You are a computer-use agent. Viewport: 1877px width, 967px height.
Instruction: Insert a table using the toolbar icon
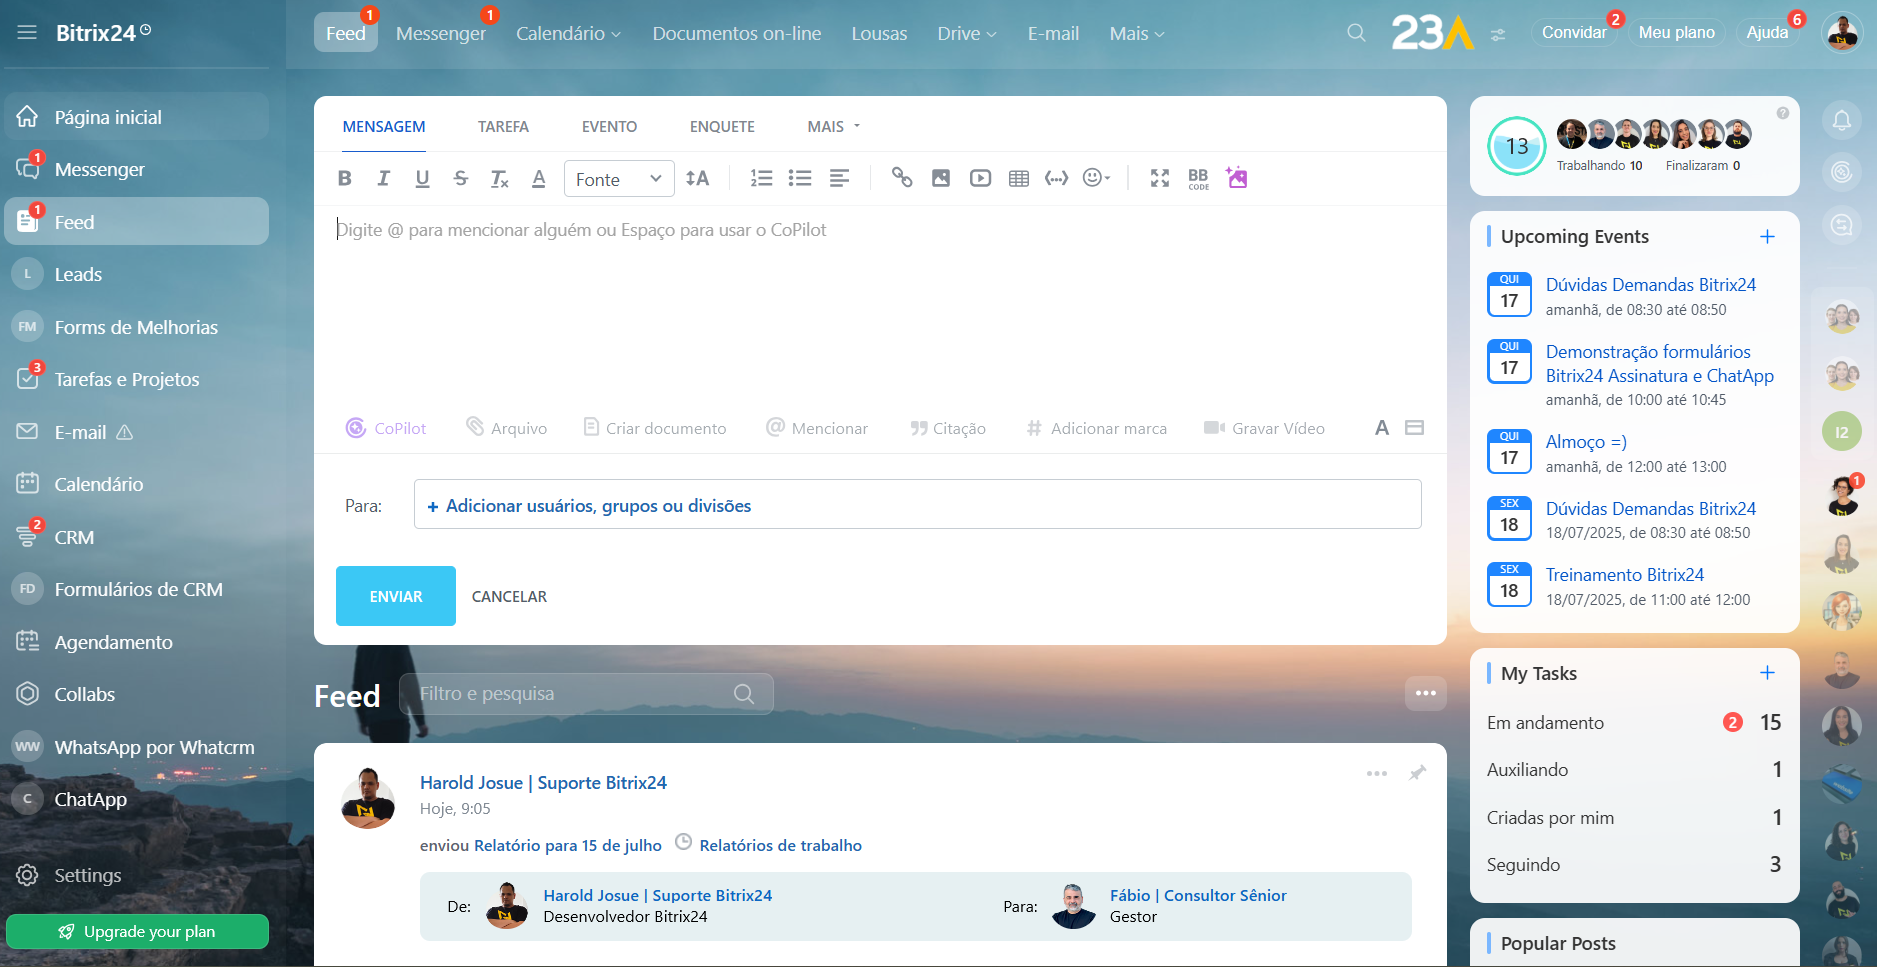pyautogui.click(x=1018, y=178)
